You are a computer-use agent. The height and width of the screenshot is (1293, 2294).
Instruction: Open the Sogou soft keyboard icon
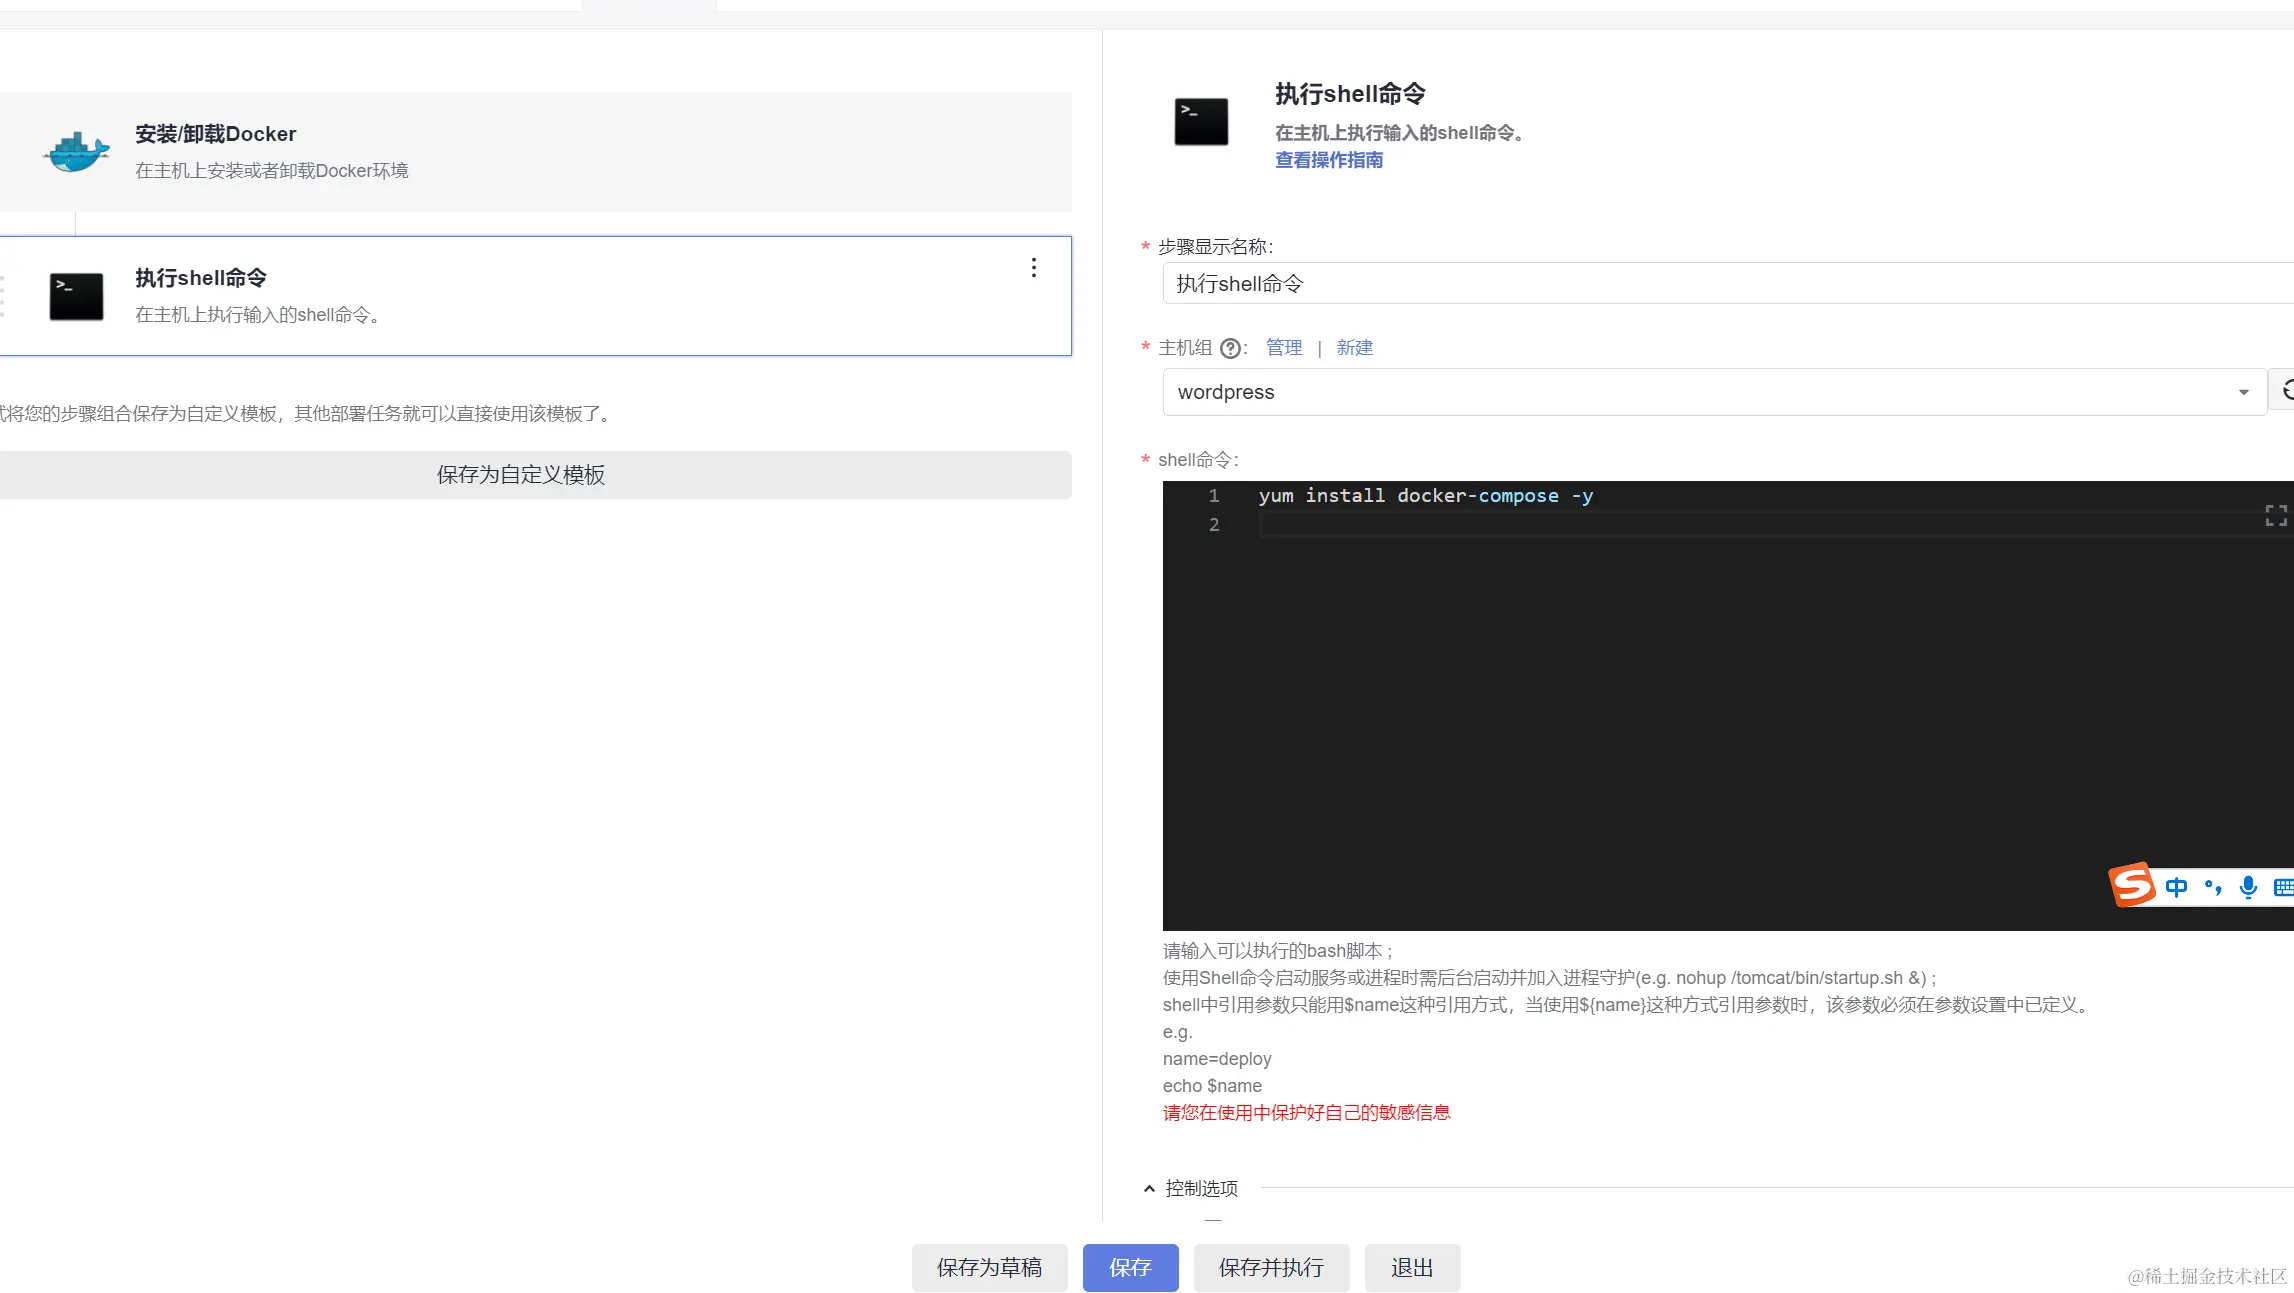pos(2282,887)
